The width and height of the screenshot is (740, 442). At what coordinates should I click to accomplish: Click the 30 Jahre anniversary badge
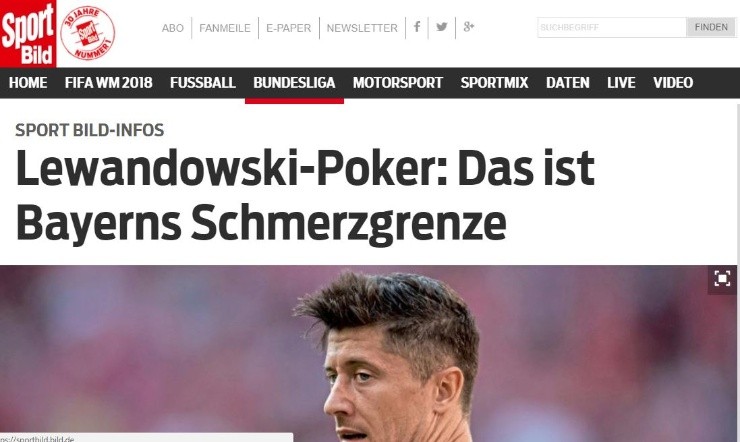click(88, 33)
